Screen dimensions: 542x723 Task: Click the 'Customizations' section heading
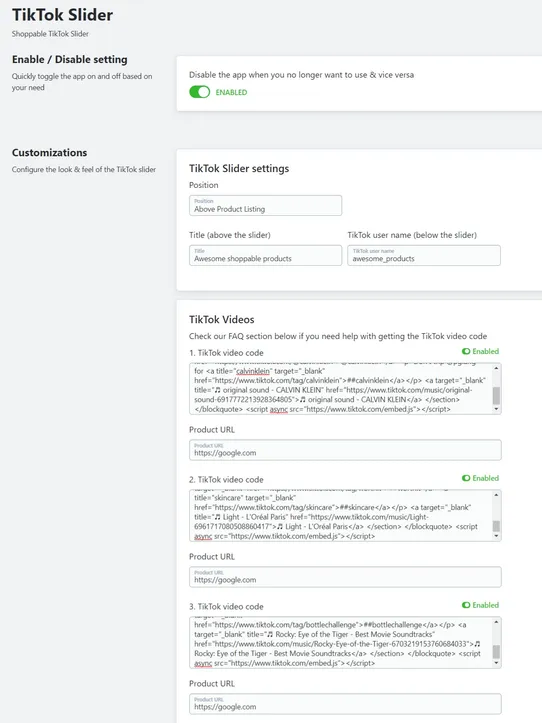[49, 153]
